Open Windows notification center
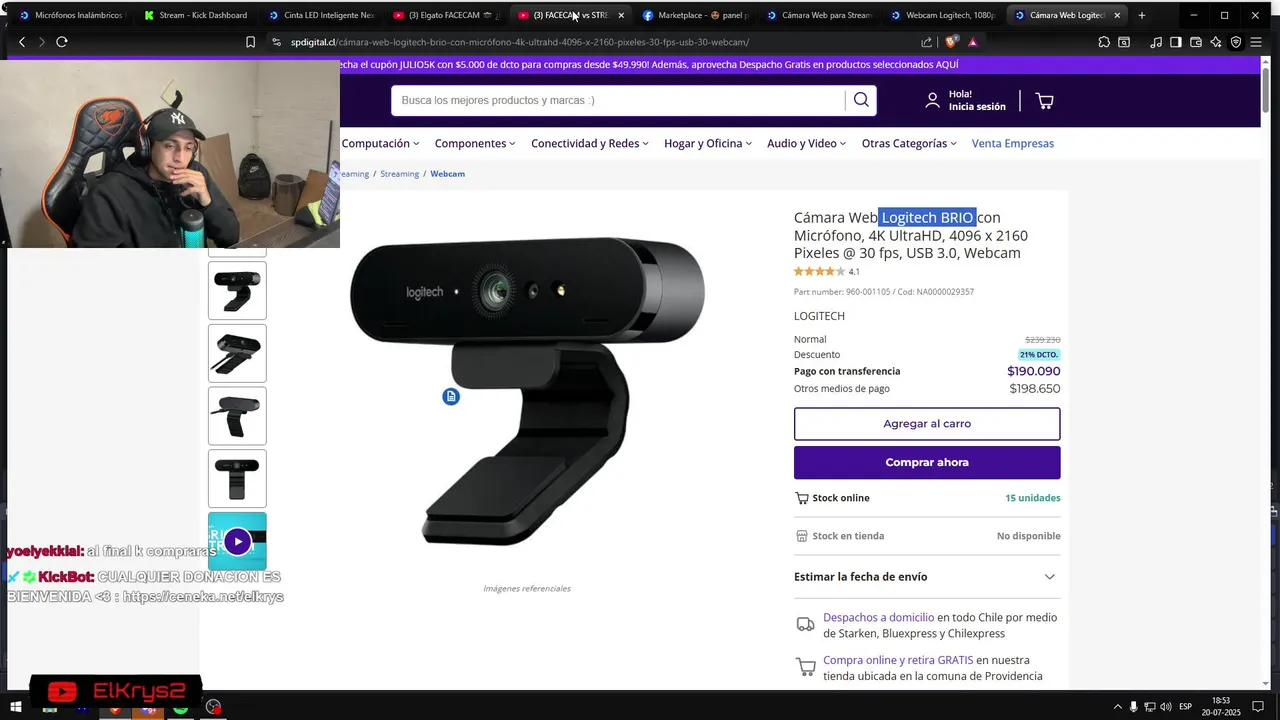This screenshot has height=720, width=1280. pyautogui.click(x=1256, y=707)
